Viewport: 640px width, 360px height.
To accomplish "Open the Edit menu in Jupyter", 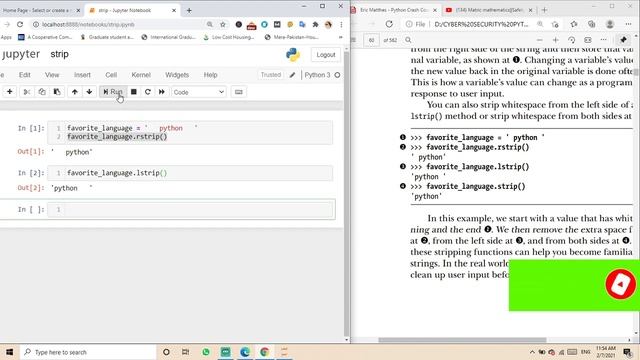I will coord(24,75).
